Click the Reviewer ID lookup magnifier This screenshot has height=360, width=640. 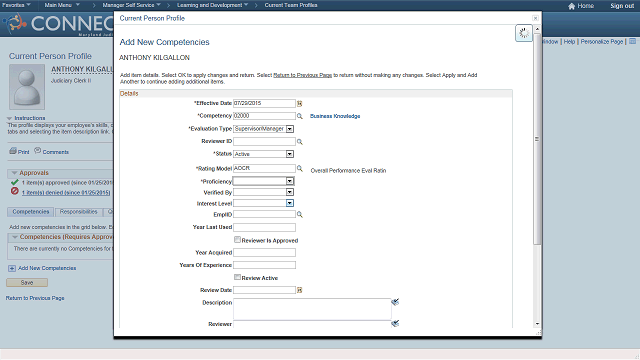[x=300, y=142]
